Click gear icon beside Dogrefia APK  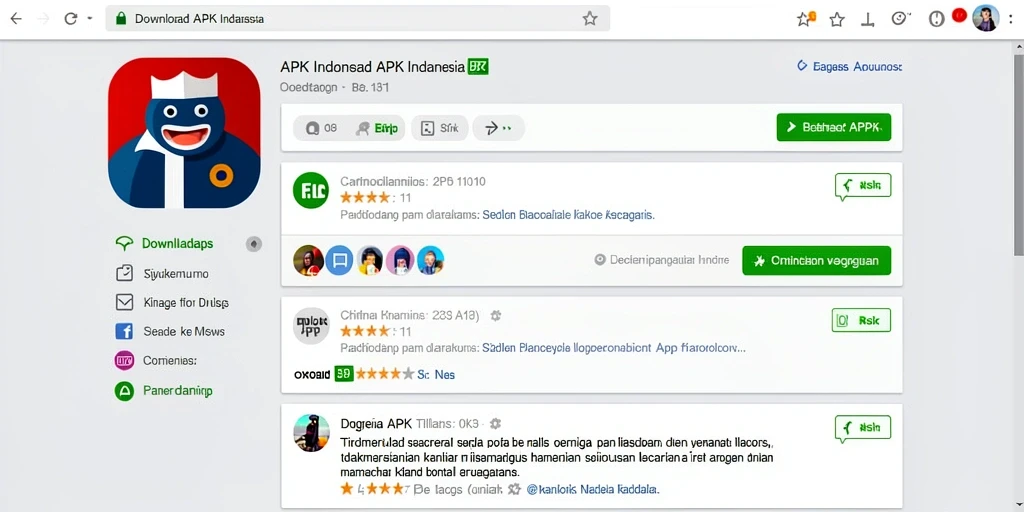tap(496, 423)
